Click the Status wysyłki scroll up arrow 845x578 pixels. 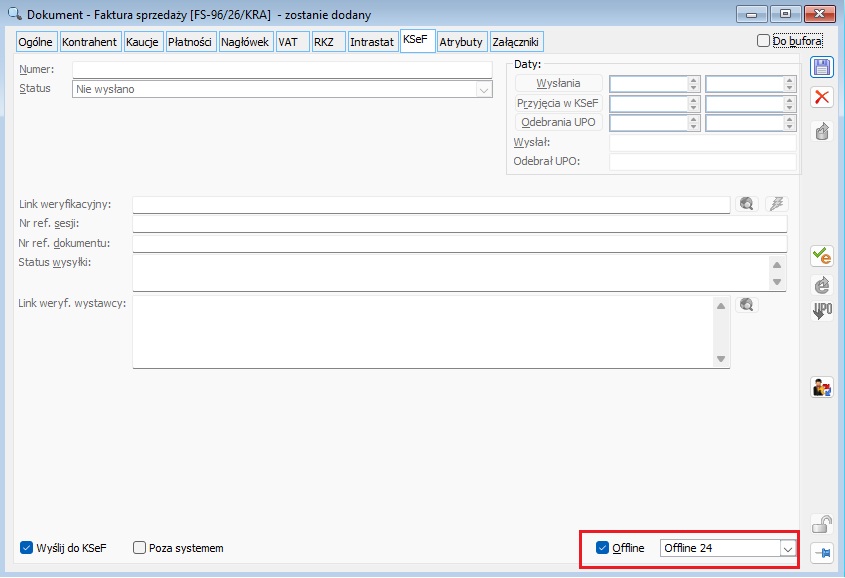pos(777,265)
